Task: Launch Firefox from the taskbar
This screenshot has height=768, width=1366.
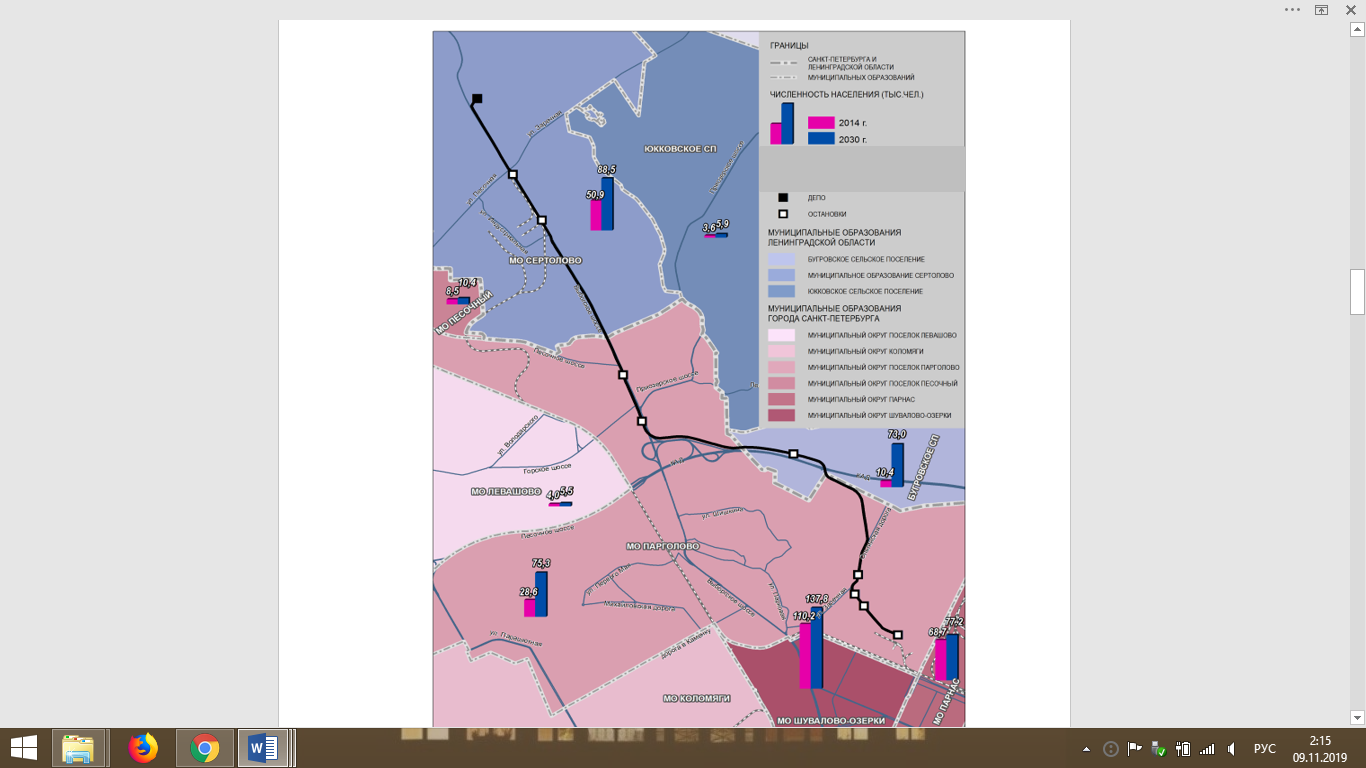Action: [144, 747]
